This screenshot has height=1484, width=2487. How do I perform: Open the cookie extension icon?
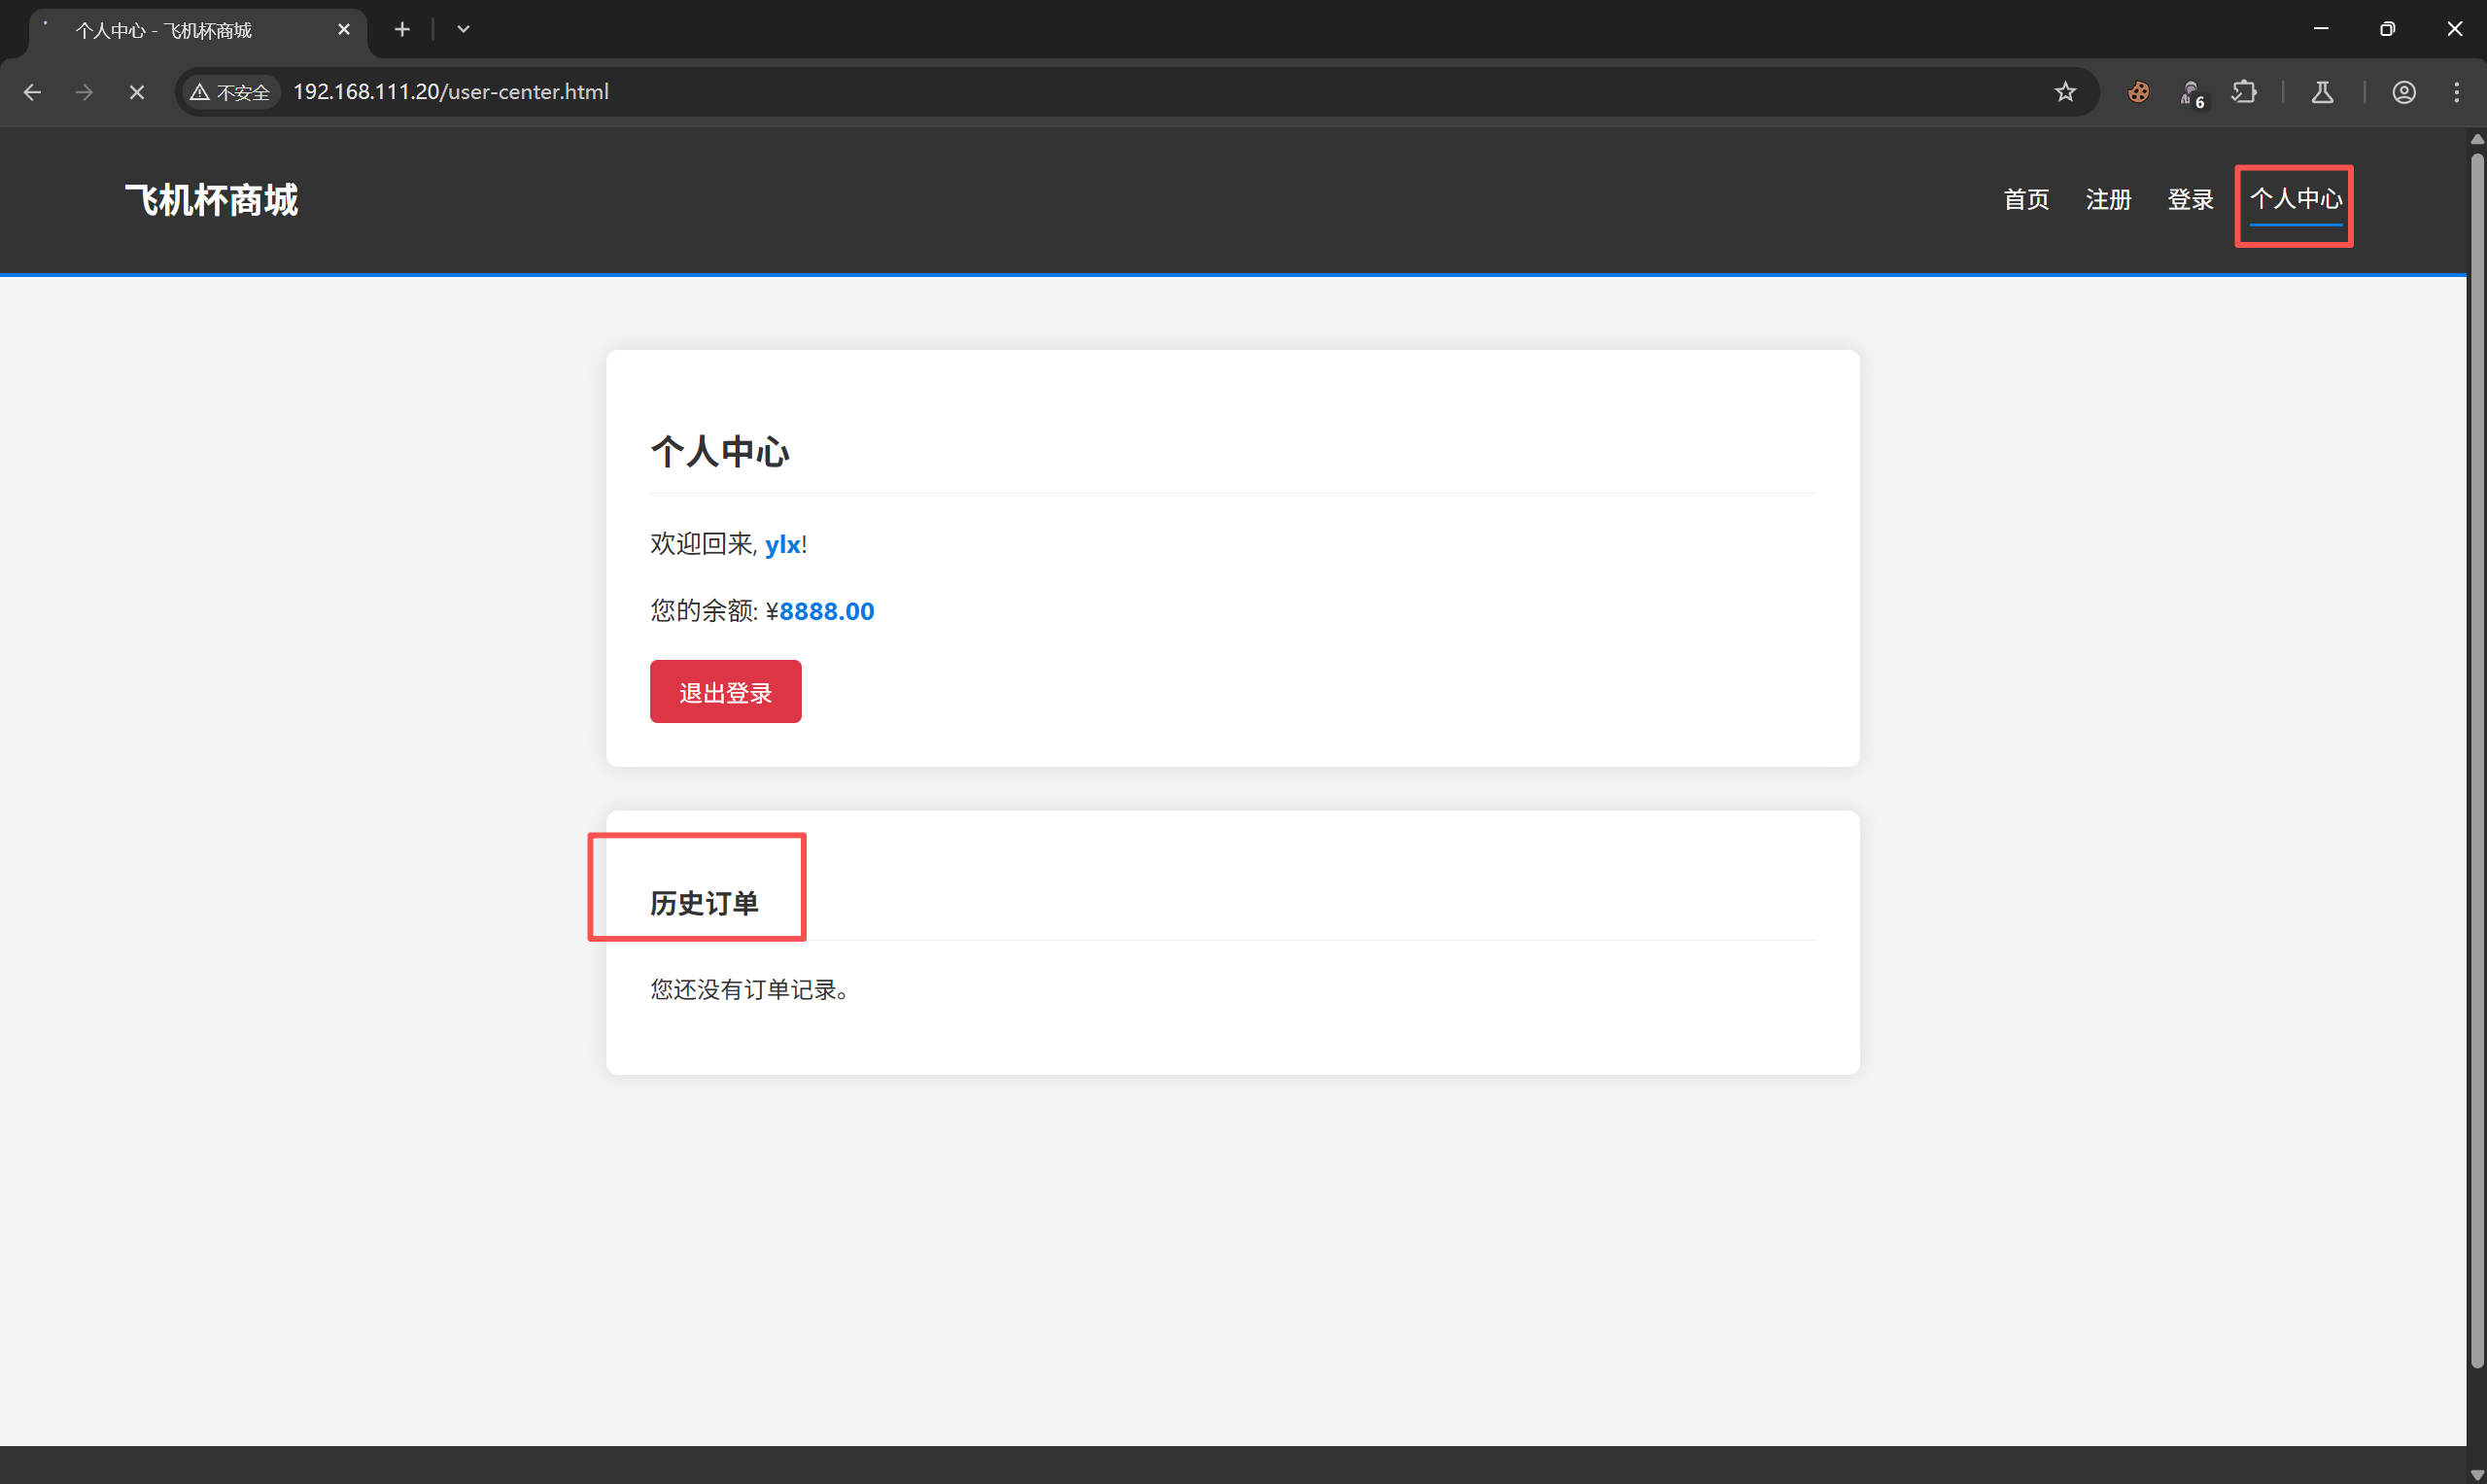click(x=2138, y=92)
